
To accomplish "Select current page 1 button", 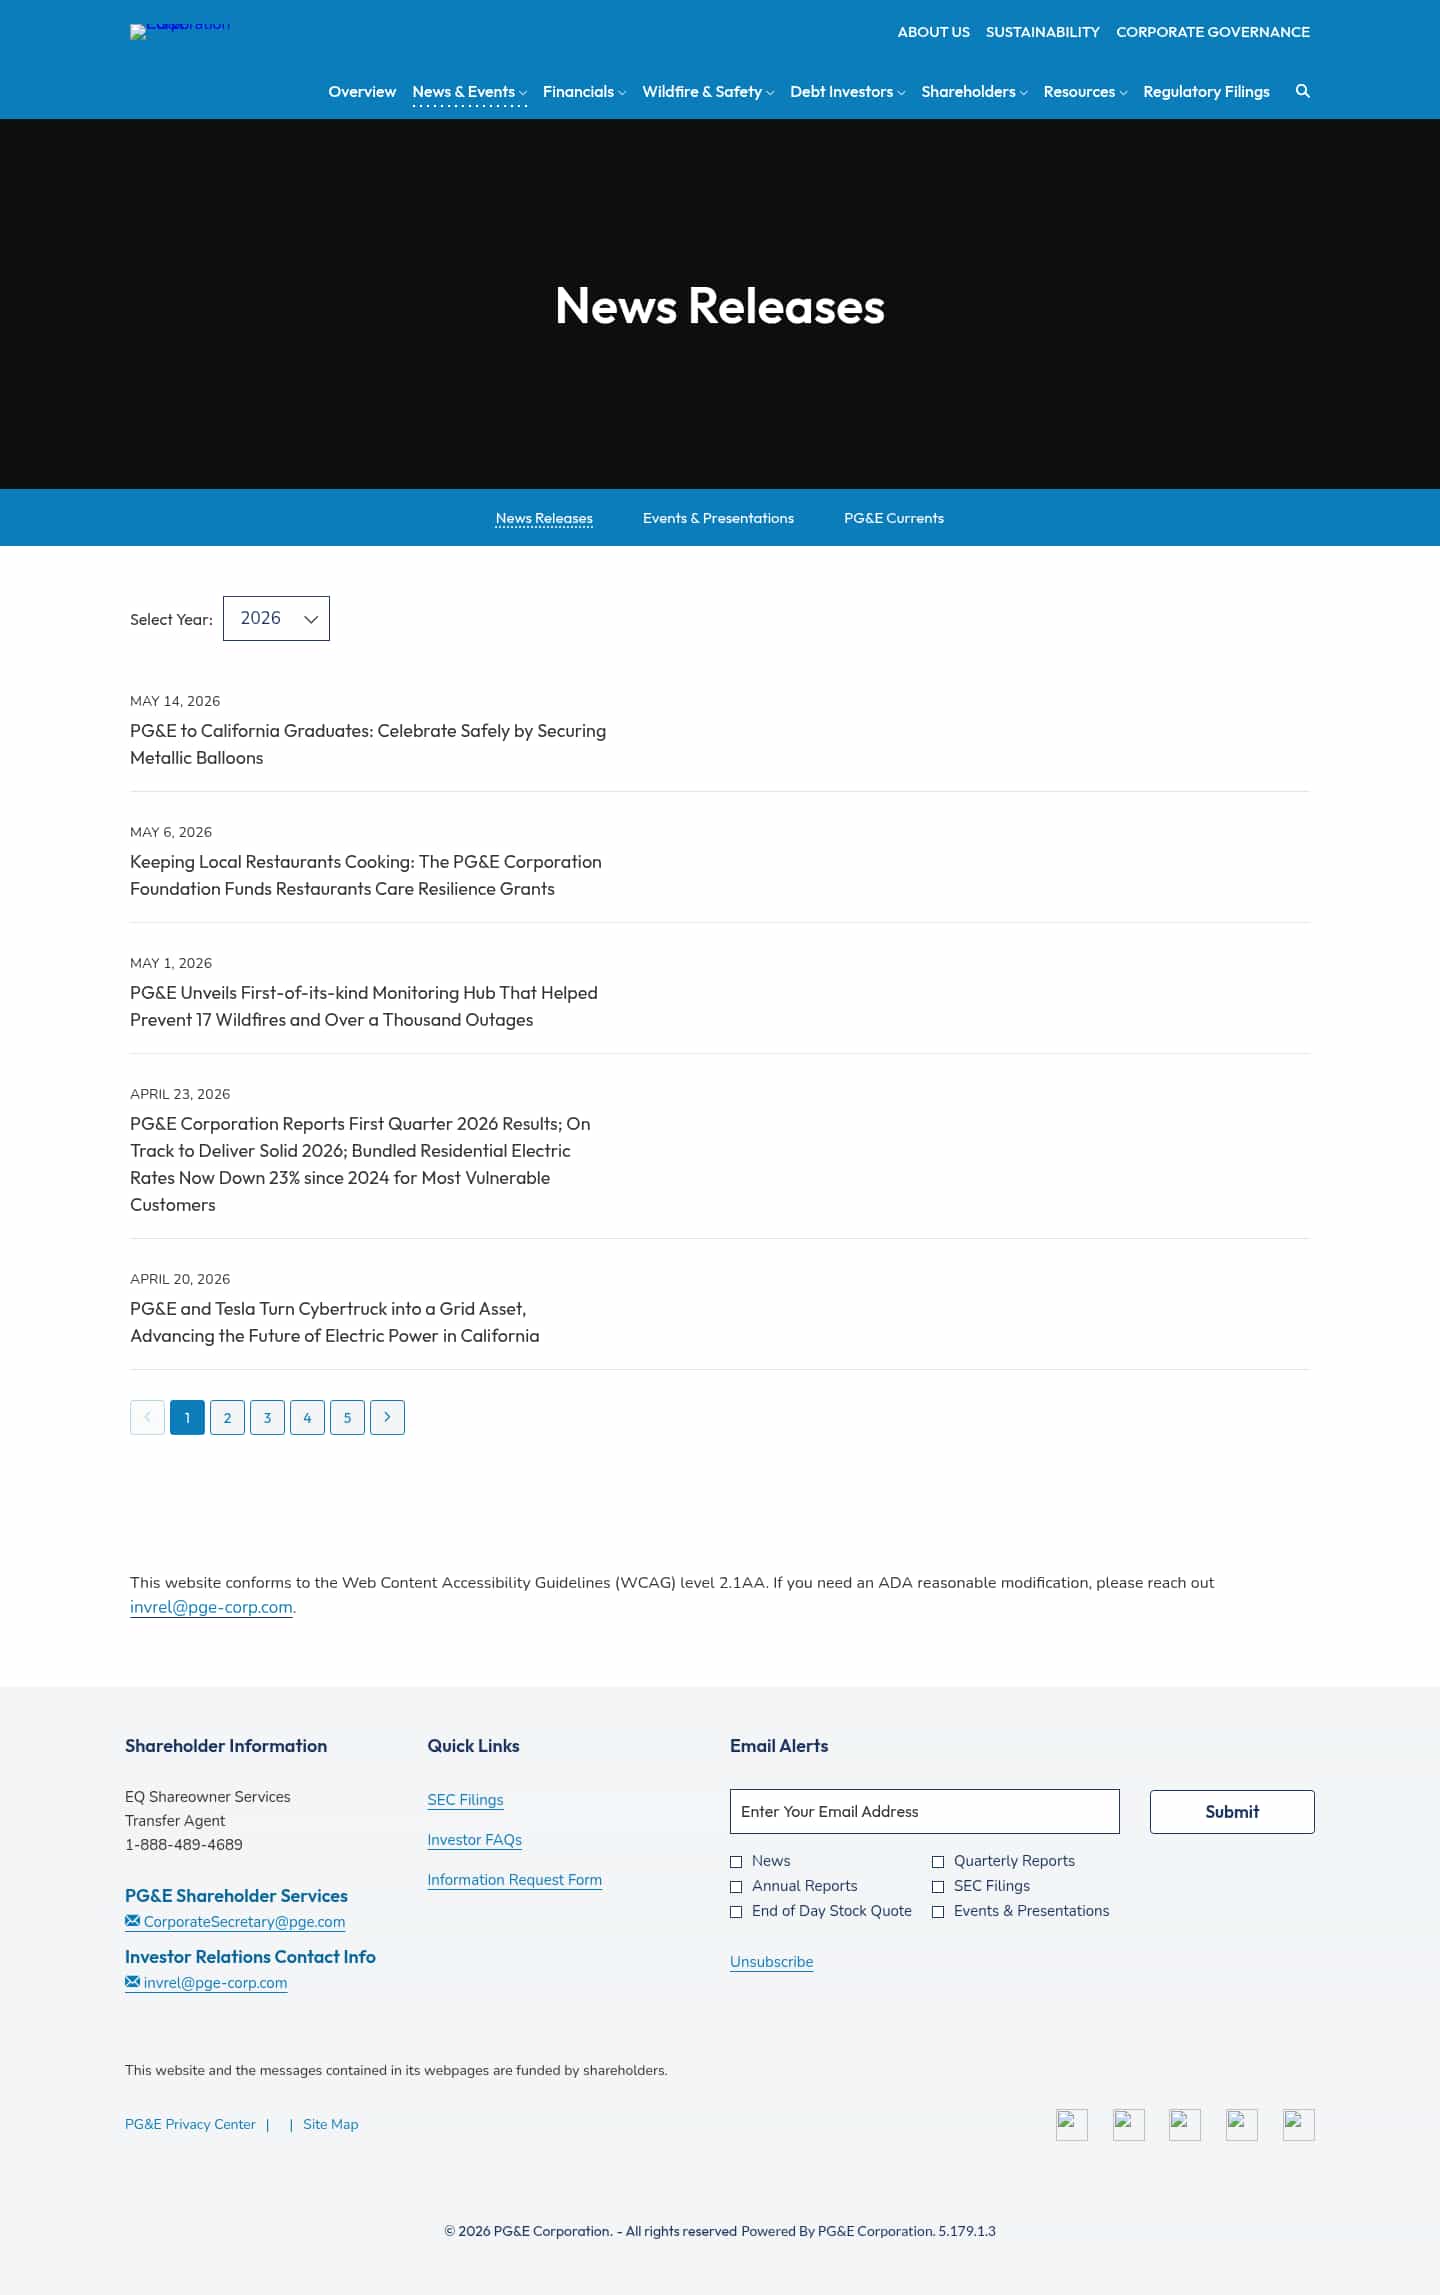I will tap(187, 1417).
